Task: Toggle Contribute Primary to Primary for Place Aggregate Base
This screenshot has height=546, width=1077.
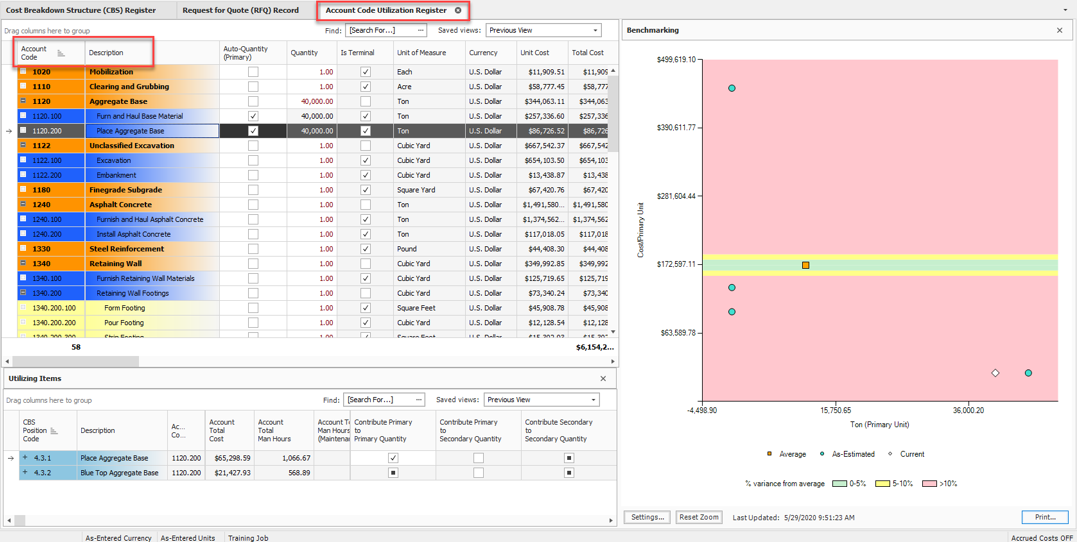Action: click(x=393, y=458)
